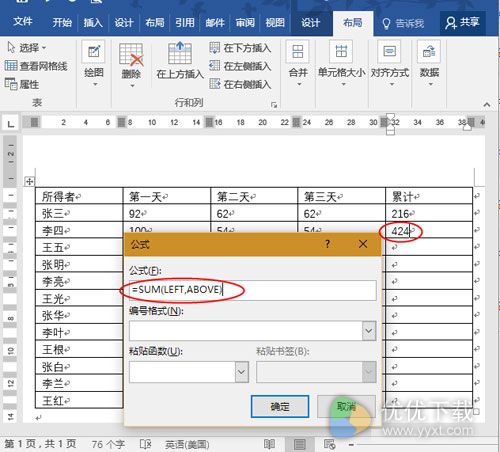The height and width of the screenshot is (452, 500).
Task: Expand the 删除 dropdown arrow
Action: coord(132,86)
